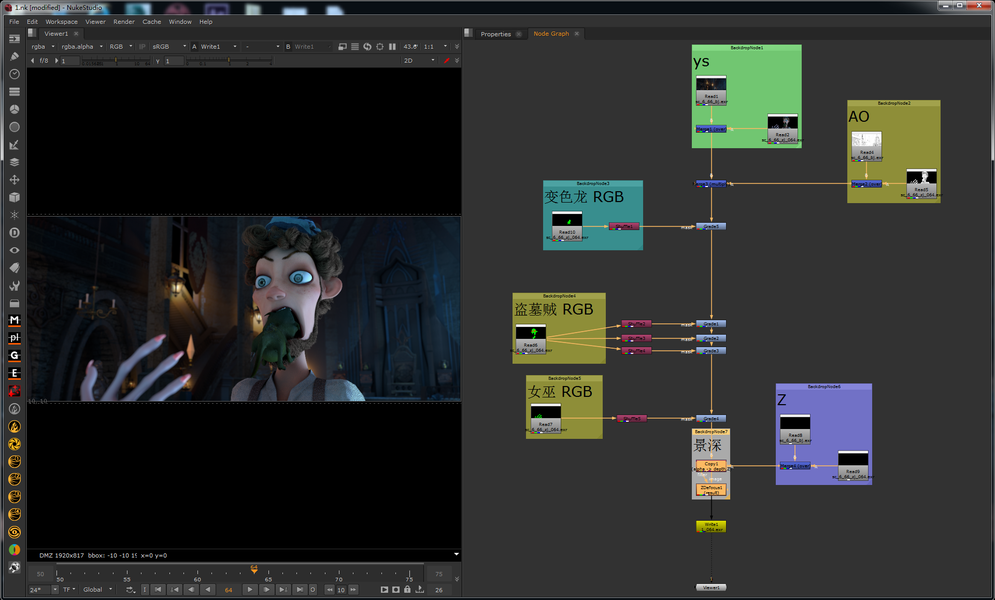
Task: Open the Draw nodes pen icon
Action: point(14,56)
